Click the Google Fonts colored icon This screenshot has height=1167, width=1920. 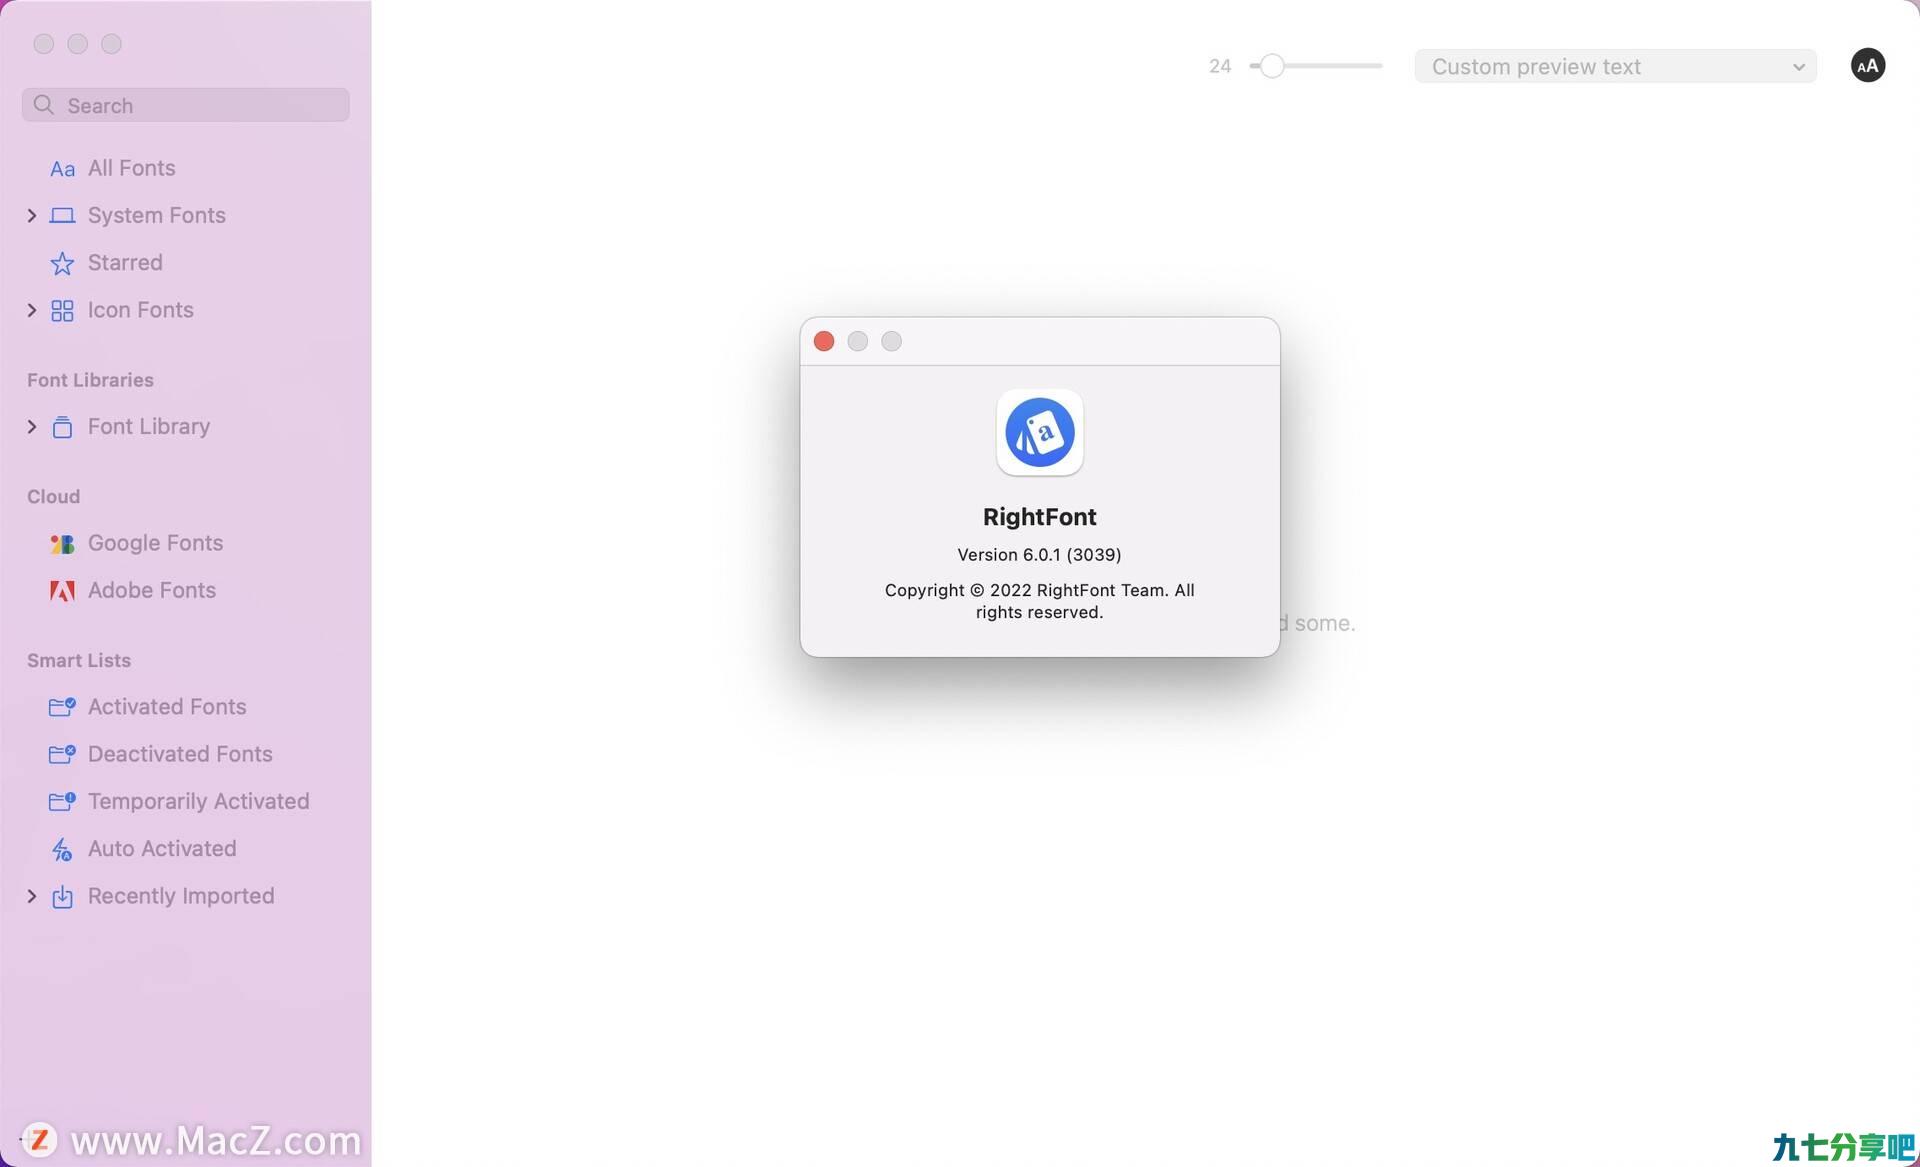click(x=62, y=544)
